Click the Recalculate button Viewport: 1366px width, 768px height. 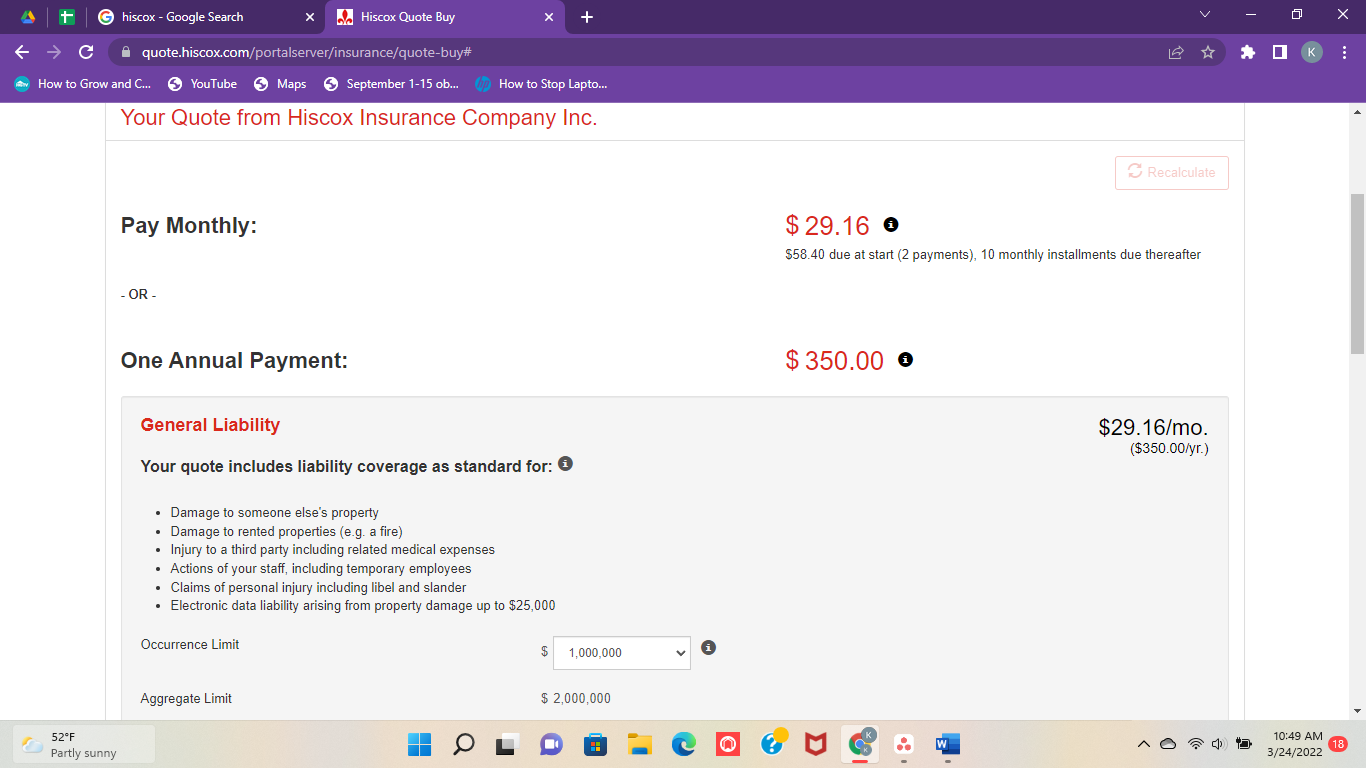pos(1172,172)
